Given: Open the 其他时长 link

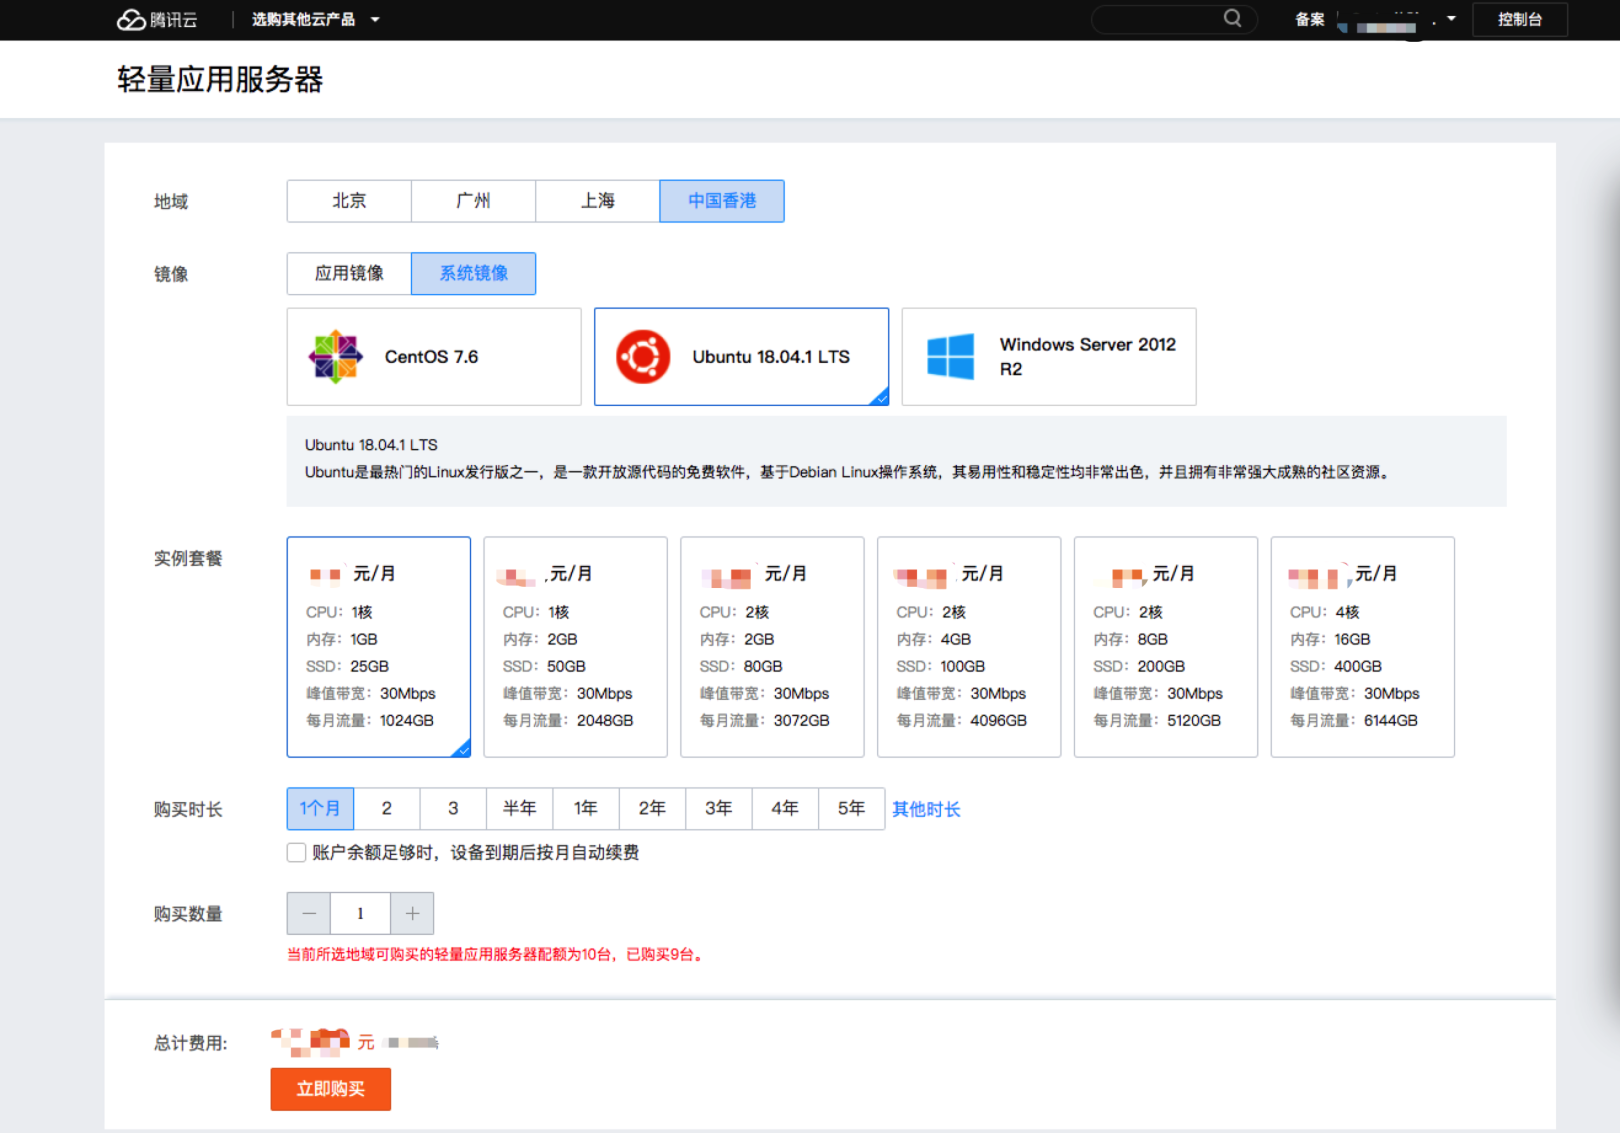Looking at the screenshot, I should 926,809.
